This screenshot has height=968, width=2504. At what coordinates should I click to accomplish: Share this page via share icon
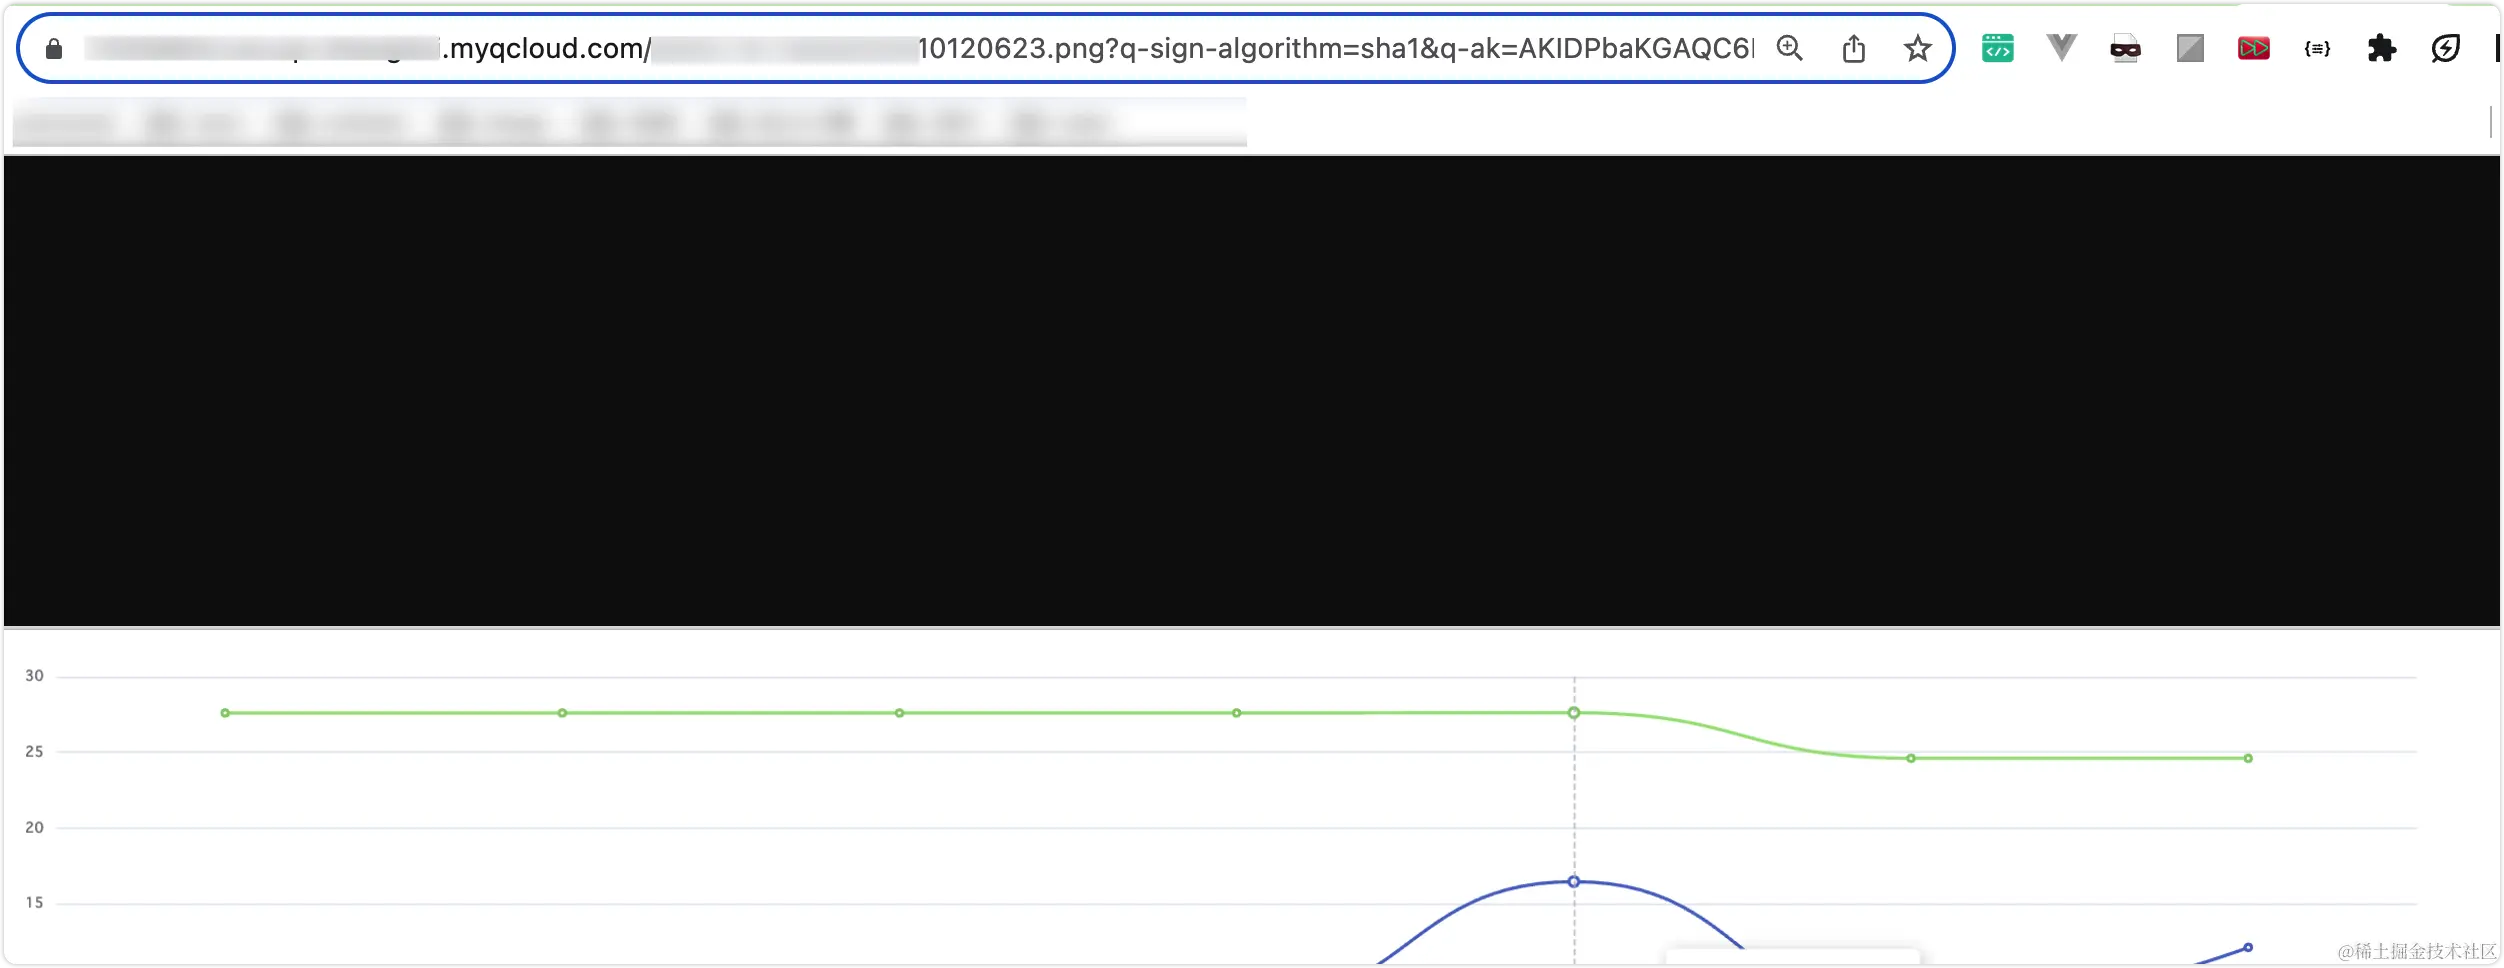(1853, 48)
